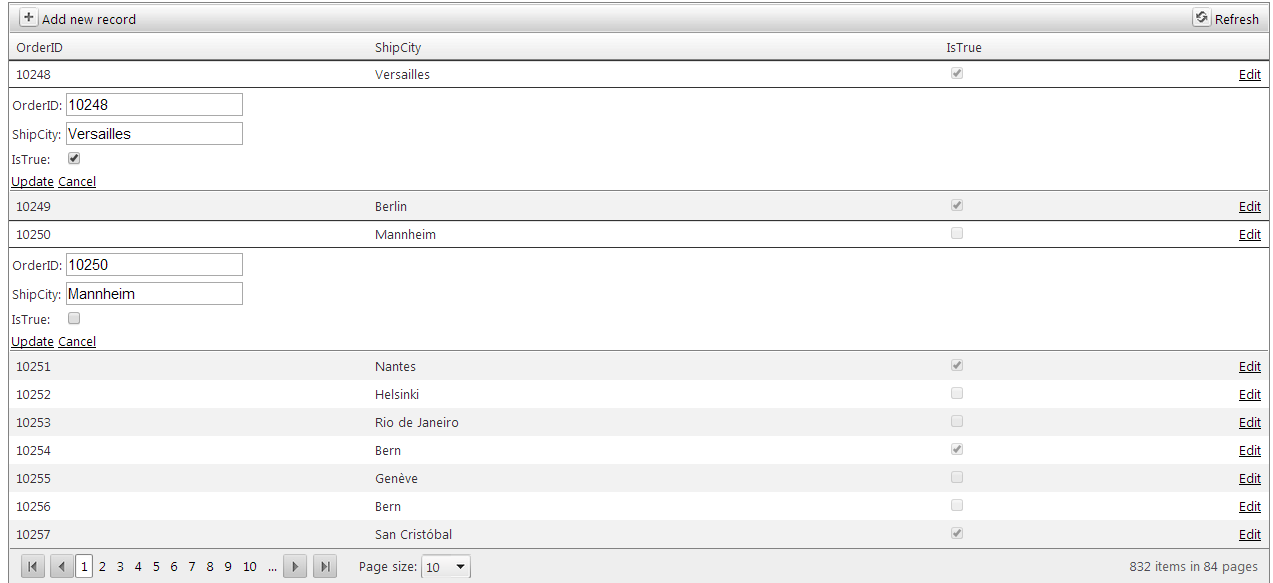Screen dimensions: 1273x583
Task: Go to previous page arrow
Action: (x=62, y=567)
